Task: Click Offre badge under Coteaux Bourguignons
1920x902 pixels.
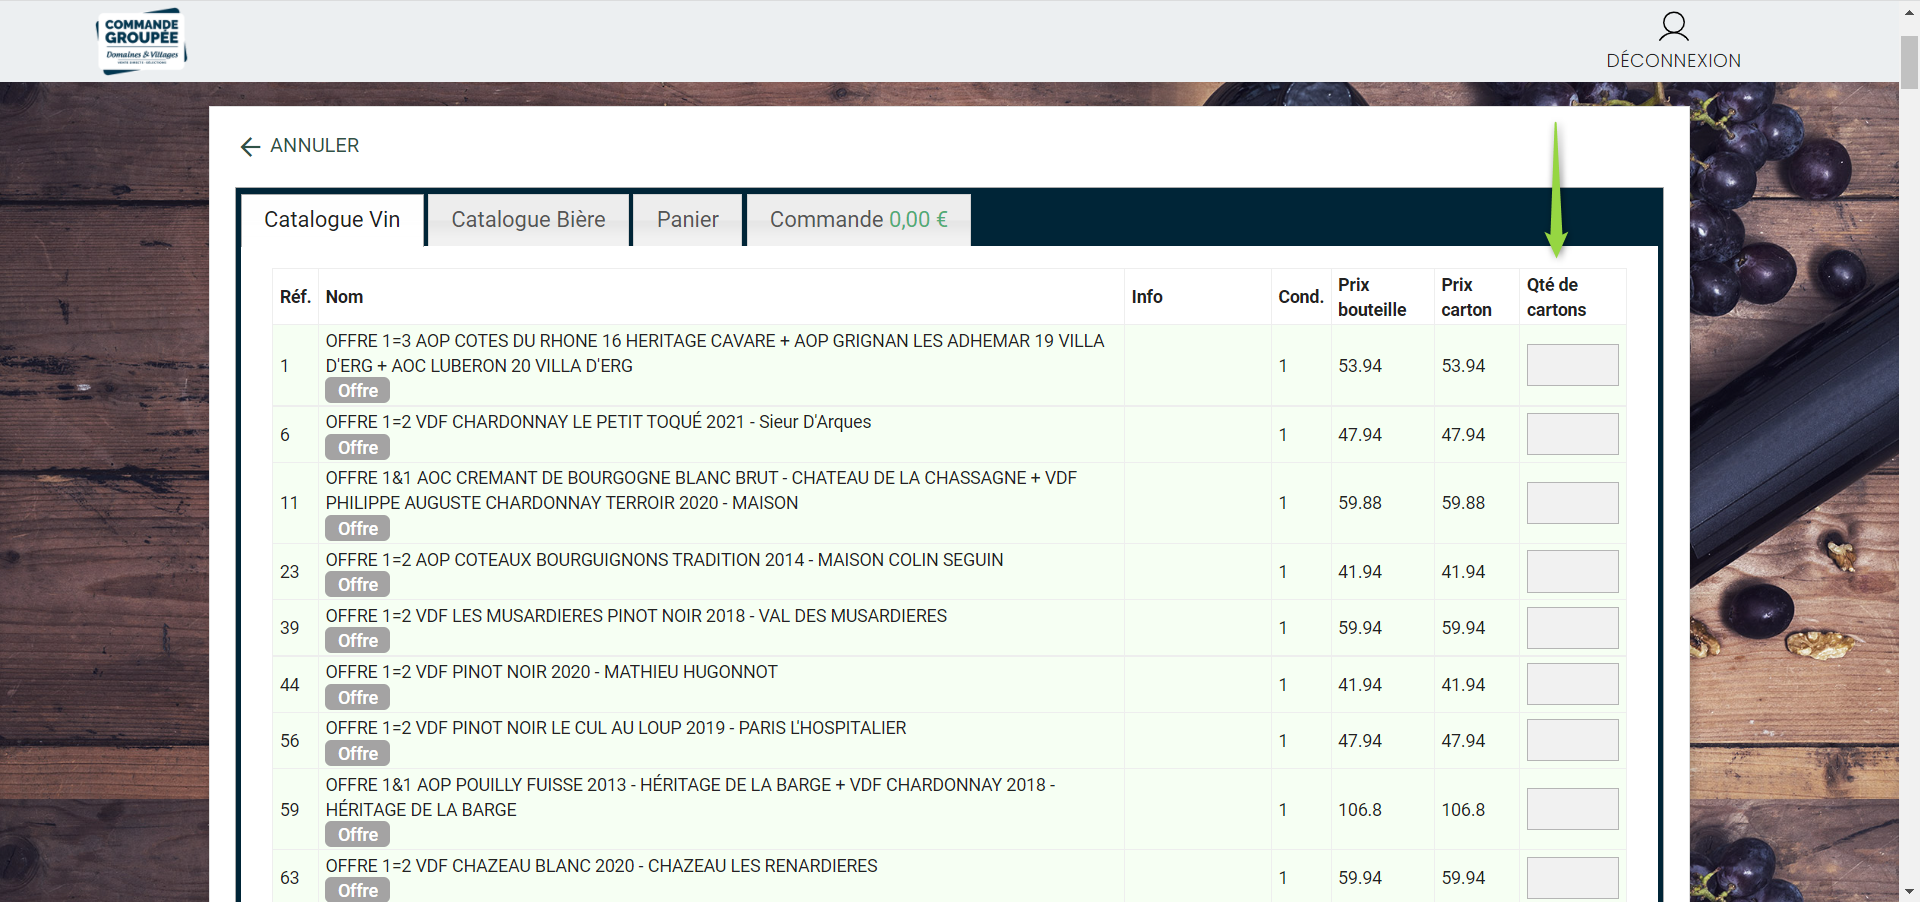Action: tap(357, 585)
